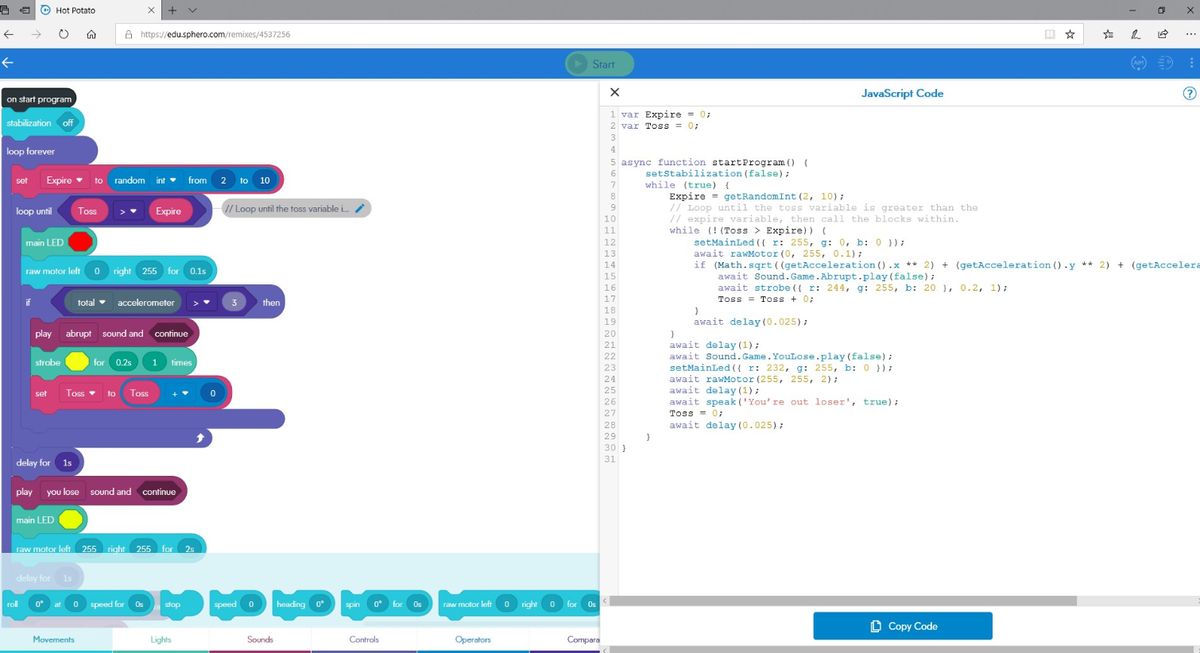Click the add notes pen icon
Image resolution: width=1200 pixels, height=653 pixels.
pos(1136,34)
